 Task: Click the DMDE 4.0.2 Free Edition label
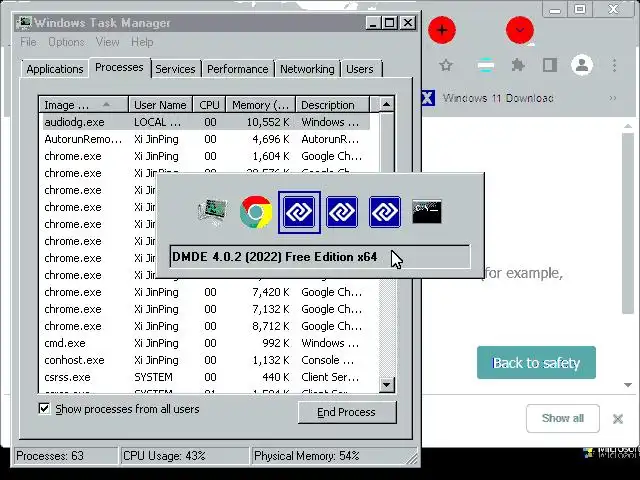[275, 257]
